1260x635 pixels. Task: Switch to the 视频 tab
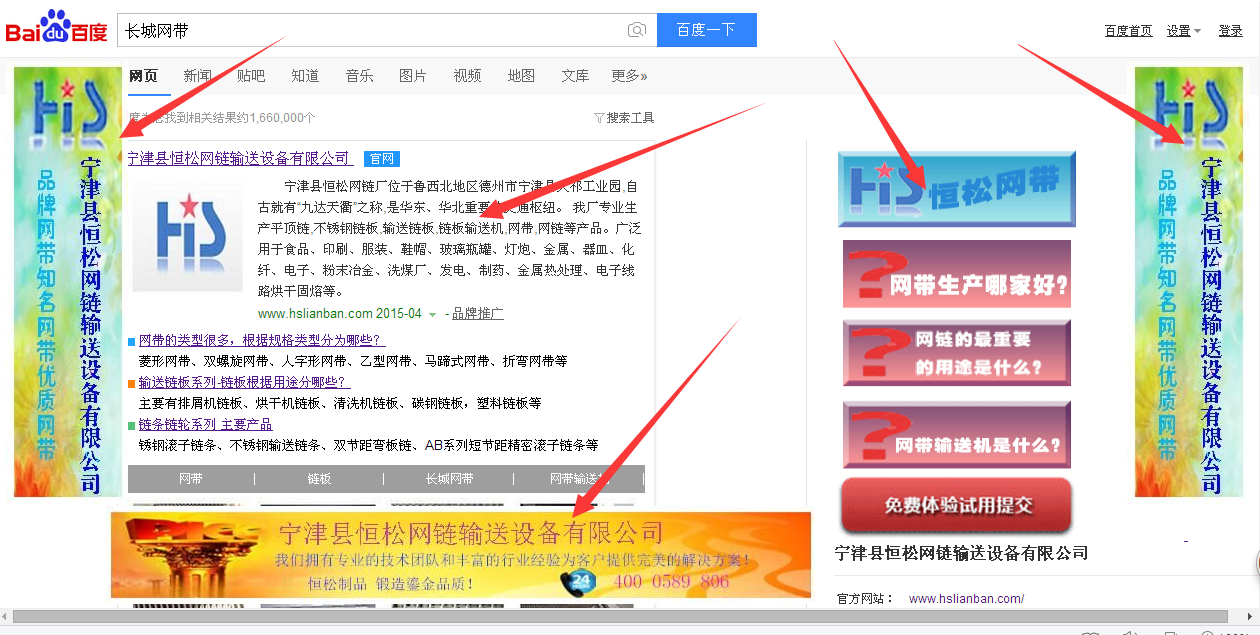[x=467, y=76]
